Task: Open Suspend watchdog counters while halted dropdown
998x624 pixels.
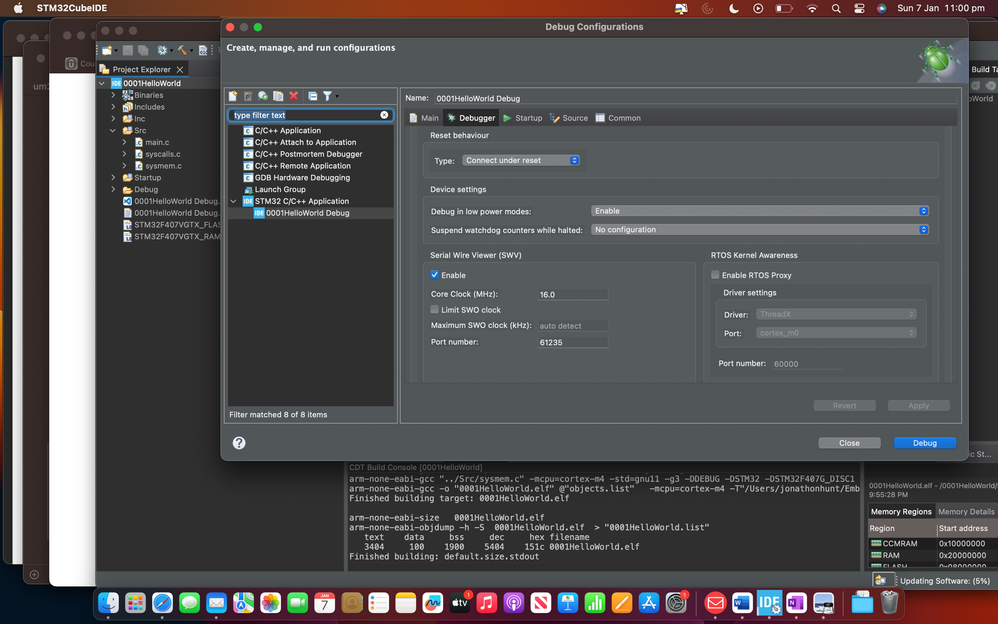Action: pyautogui.click(x=759, y=230)
